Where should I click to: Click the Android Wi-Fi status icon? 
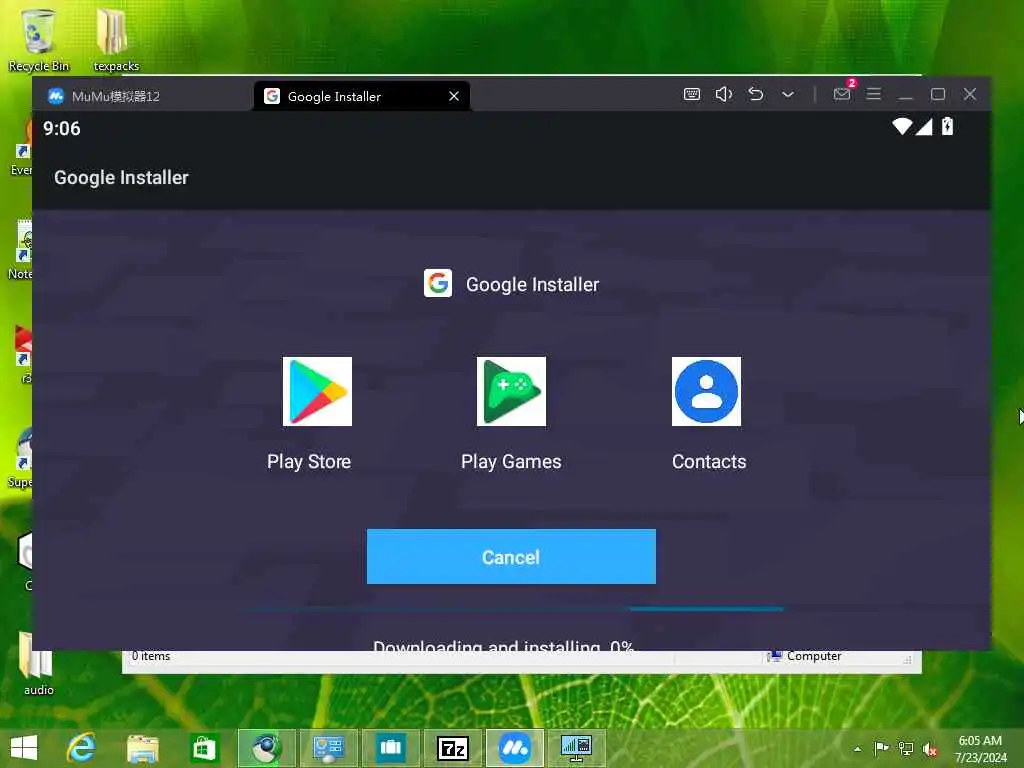coord(902,126)
